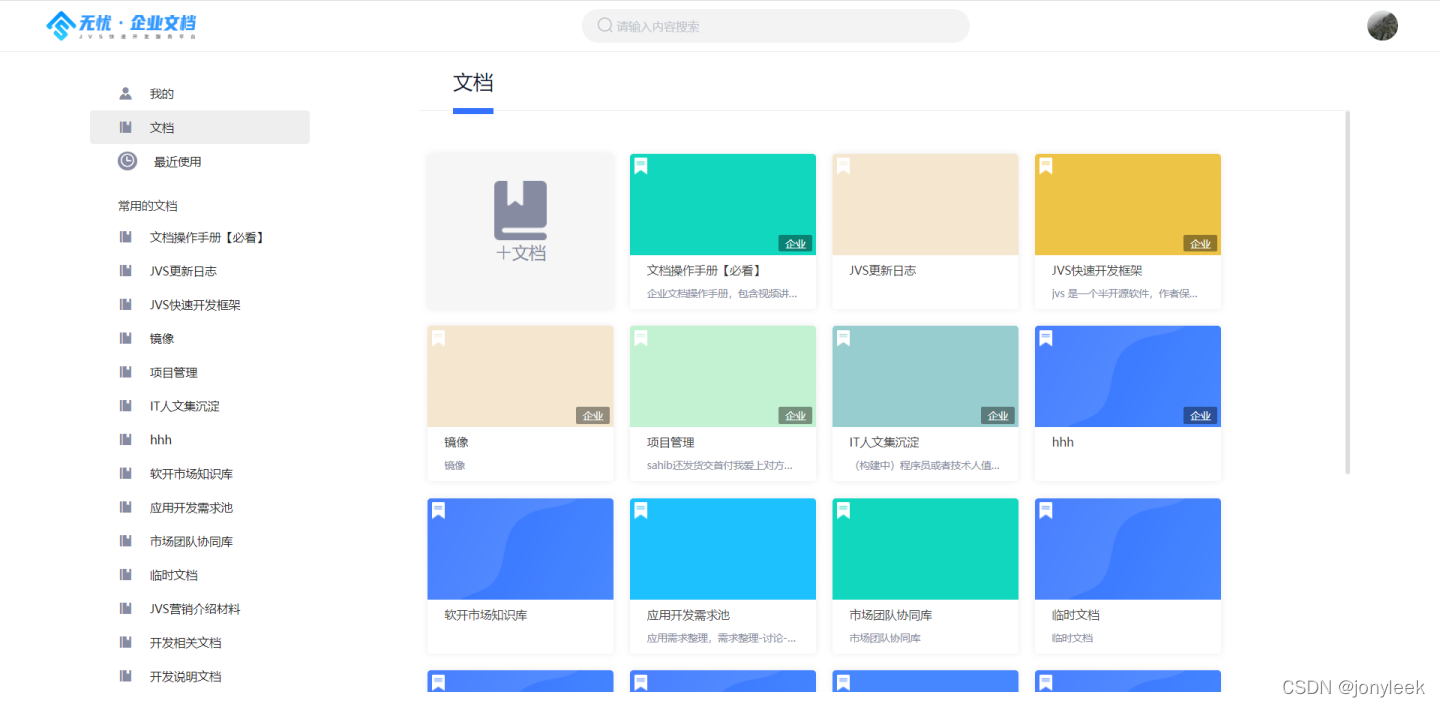This screenshot has width=1440, height=707.
Task: Click the search magnifier icon
Action: point(605,25)
